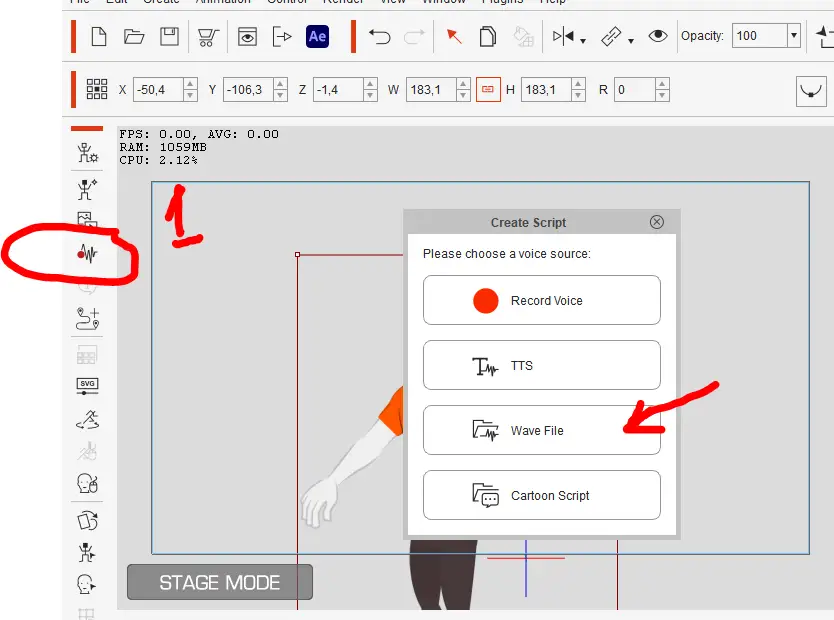This screenshot has height=620, width=834.
Task: Open project with folder icon
Action: (x=134, y=37)
